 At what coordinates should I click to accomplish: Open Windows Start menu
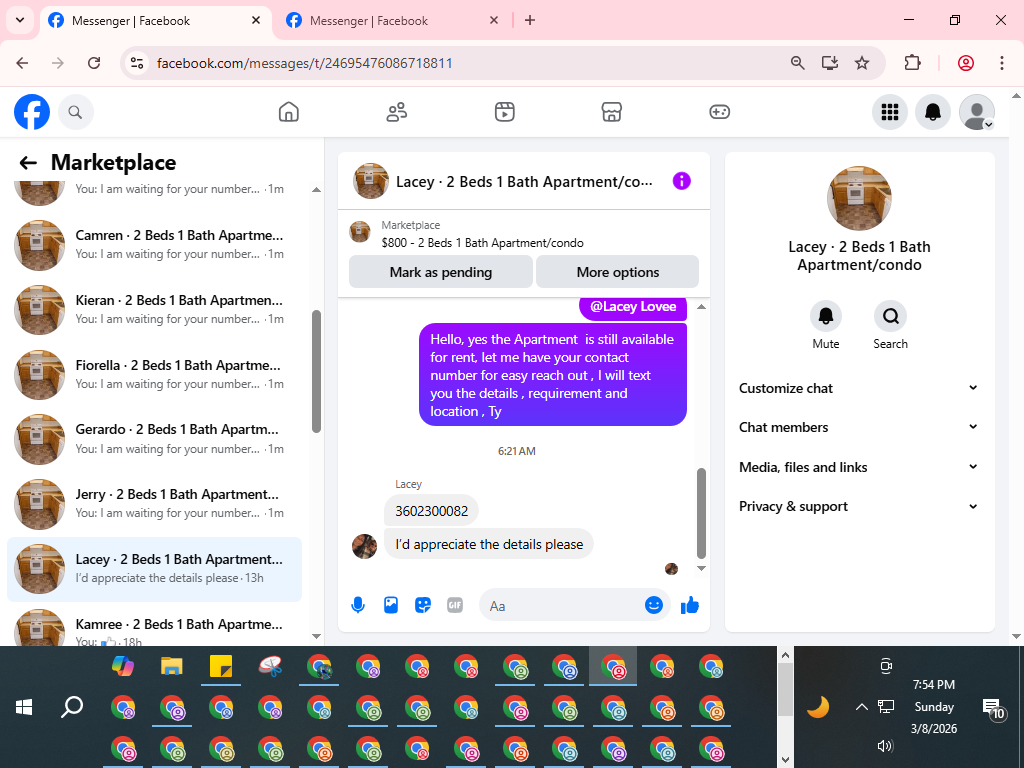pyautogui.click(x=24, y=707)
